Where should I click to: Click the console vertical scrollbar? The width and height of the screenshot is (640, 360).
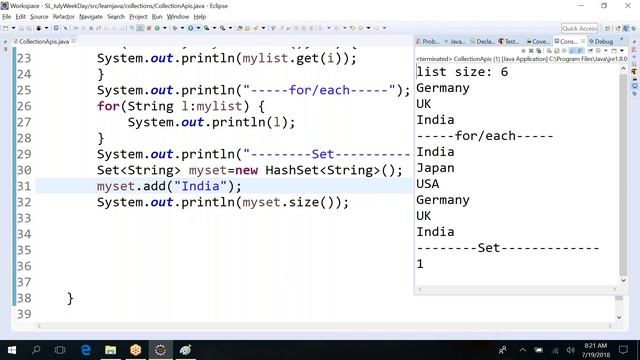(x=623, y=176)
